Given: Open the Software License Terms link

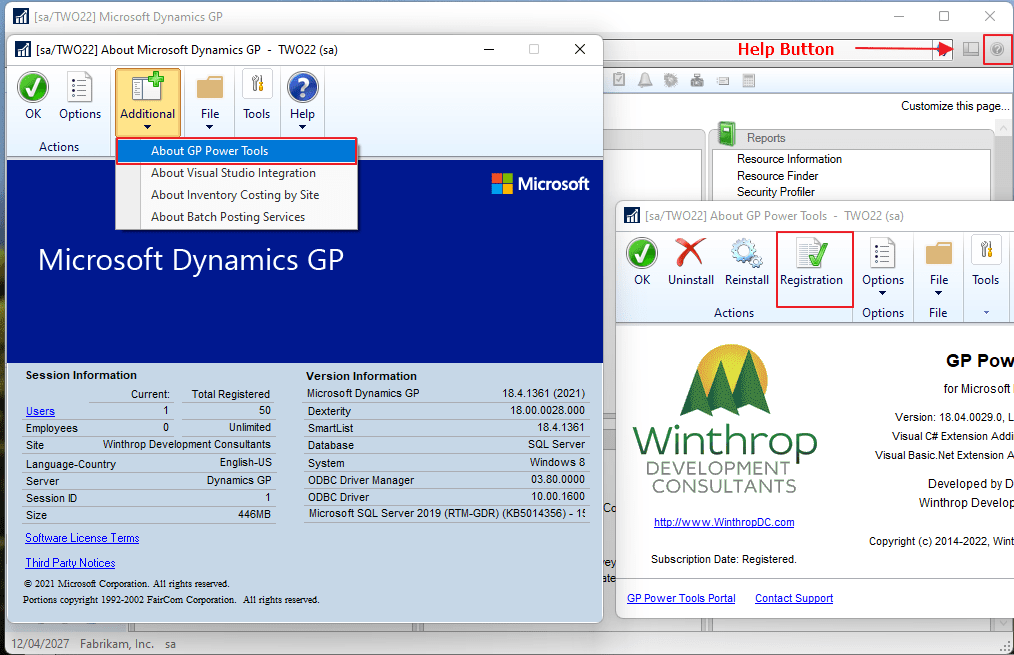Looking at the screenshot, I should 81,538.
